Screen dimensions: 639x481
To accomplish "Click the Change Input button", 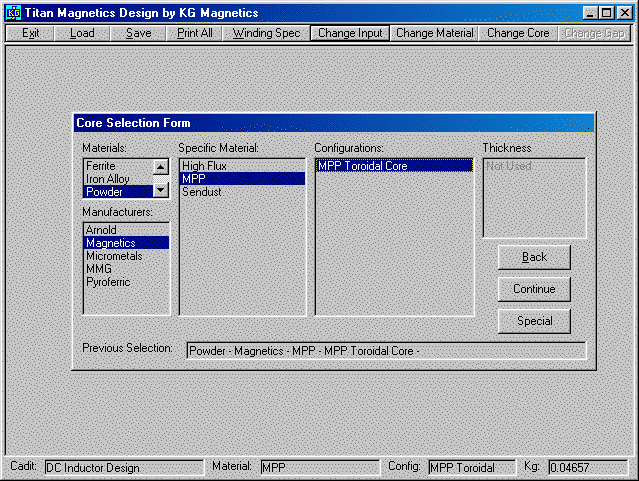I will pos(350,33).
